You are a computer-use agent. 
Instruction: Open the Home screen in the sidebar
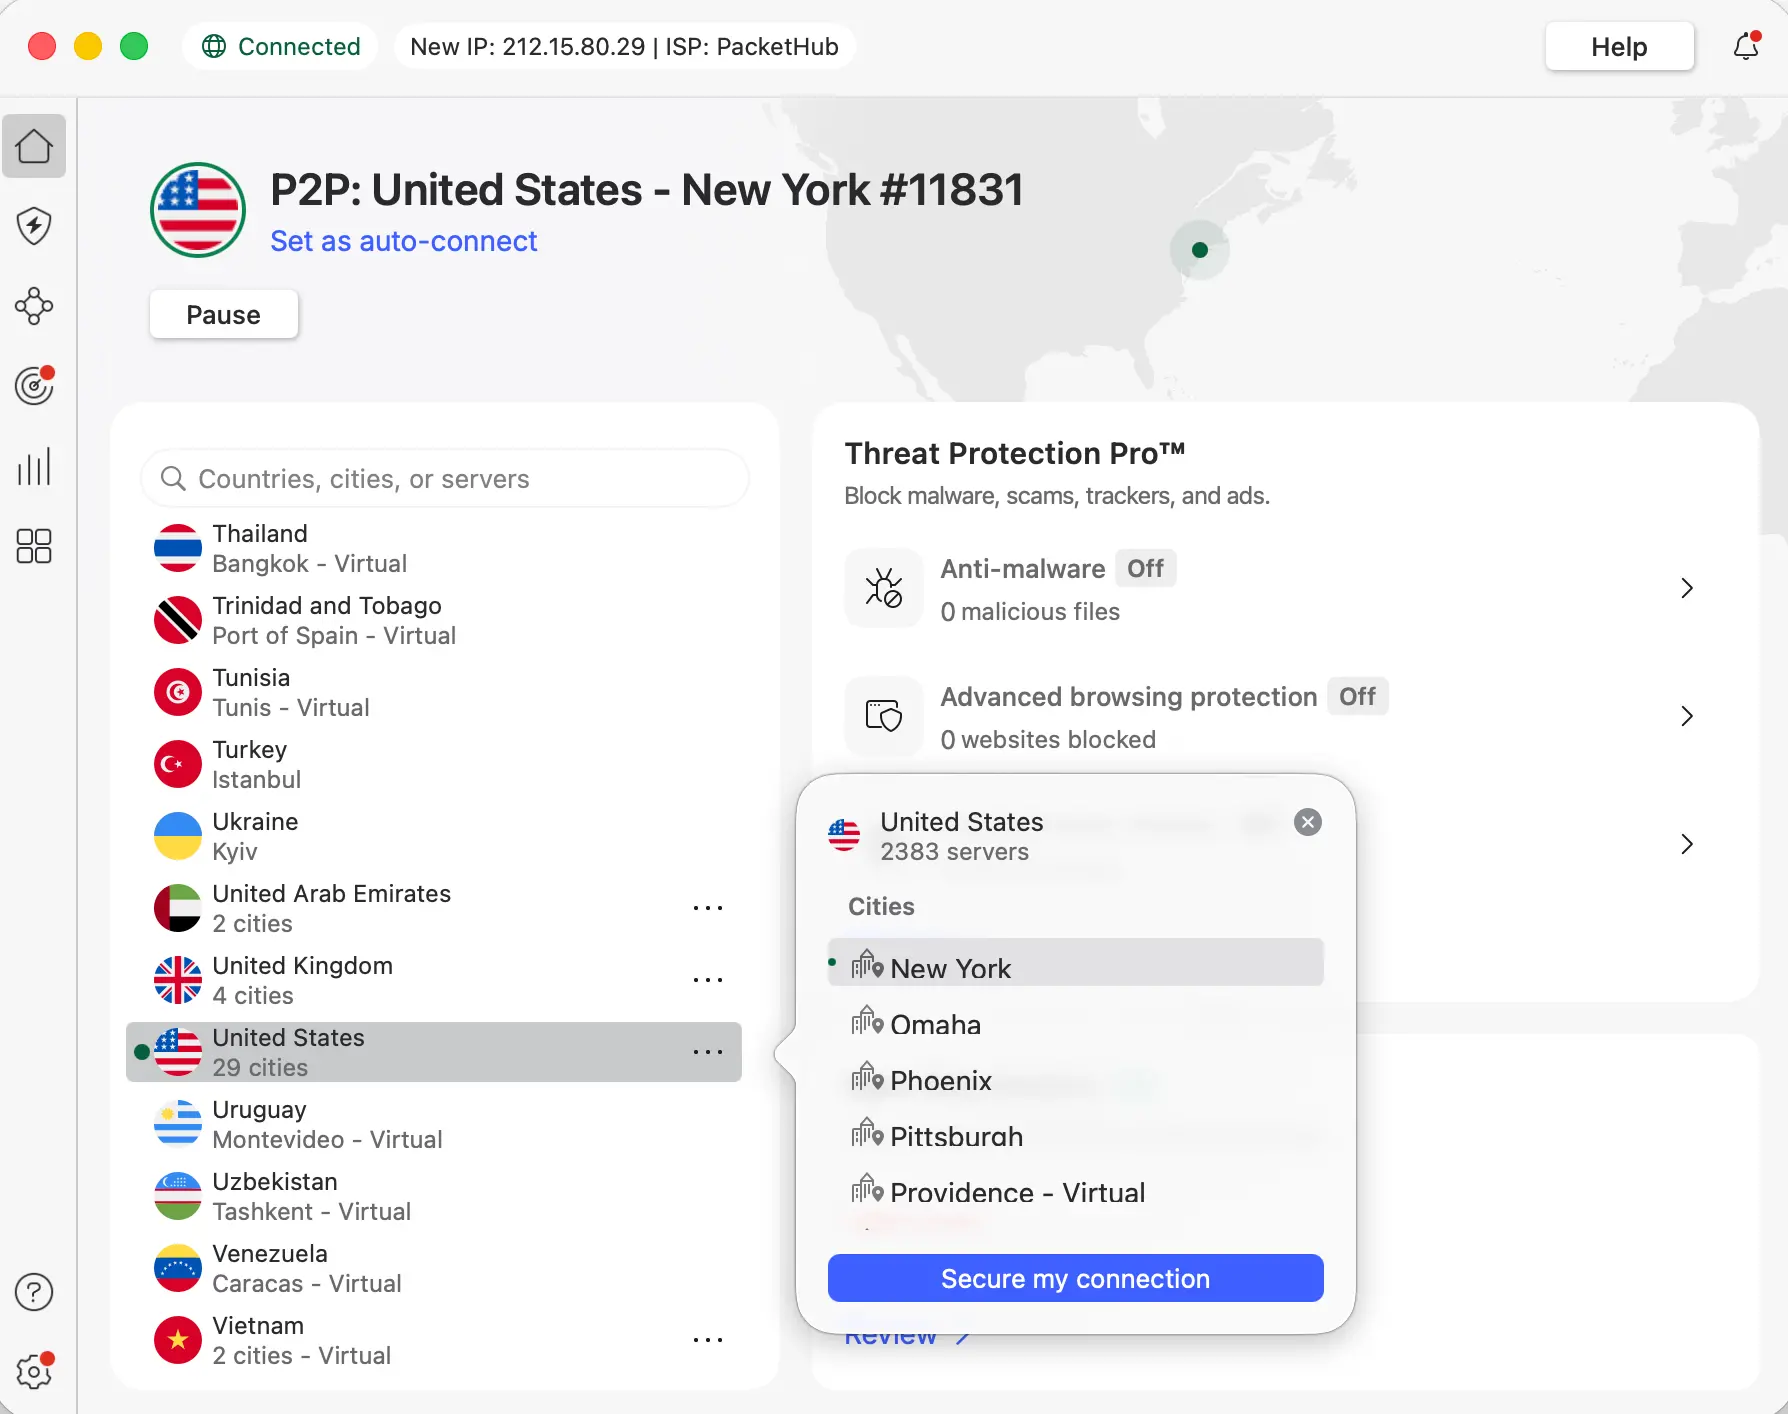tap(34, 146)
